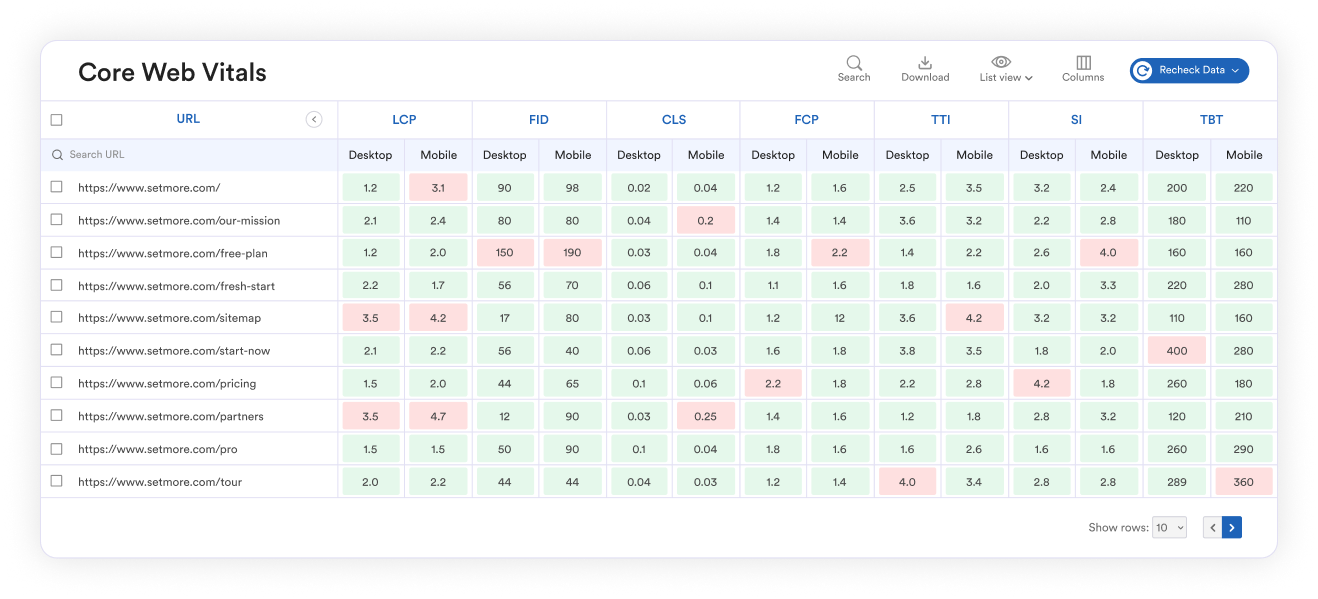Click into the Search URL field

click(190, 155)
